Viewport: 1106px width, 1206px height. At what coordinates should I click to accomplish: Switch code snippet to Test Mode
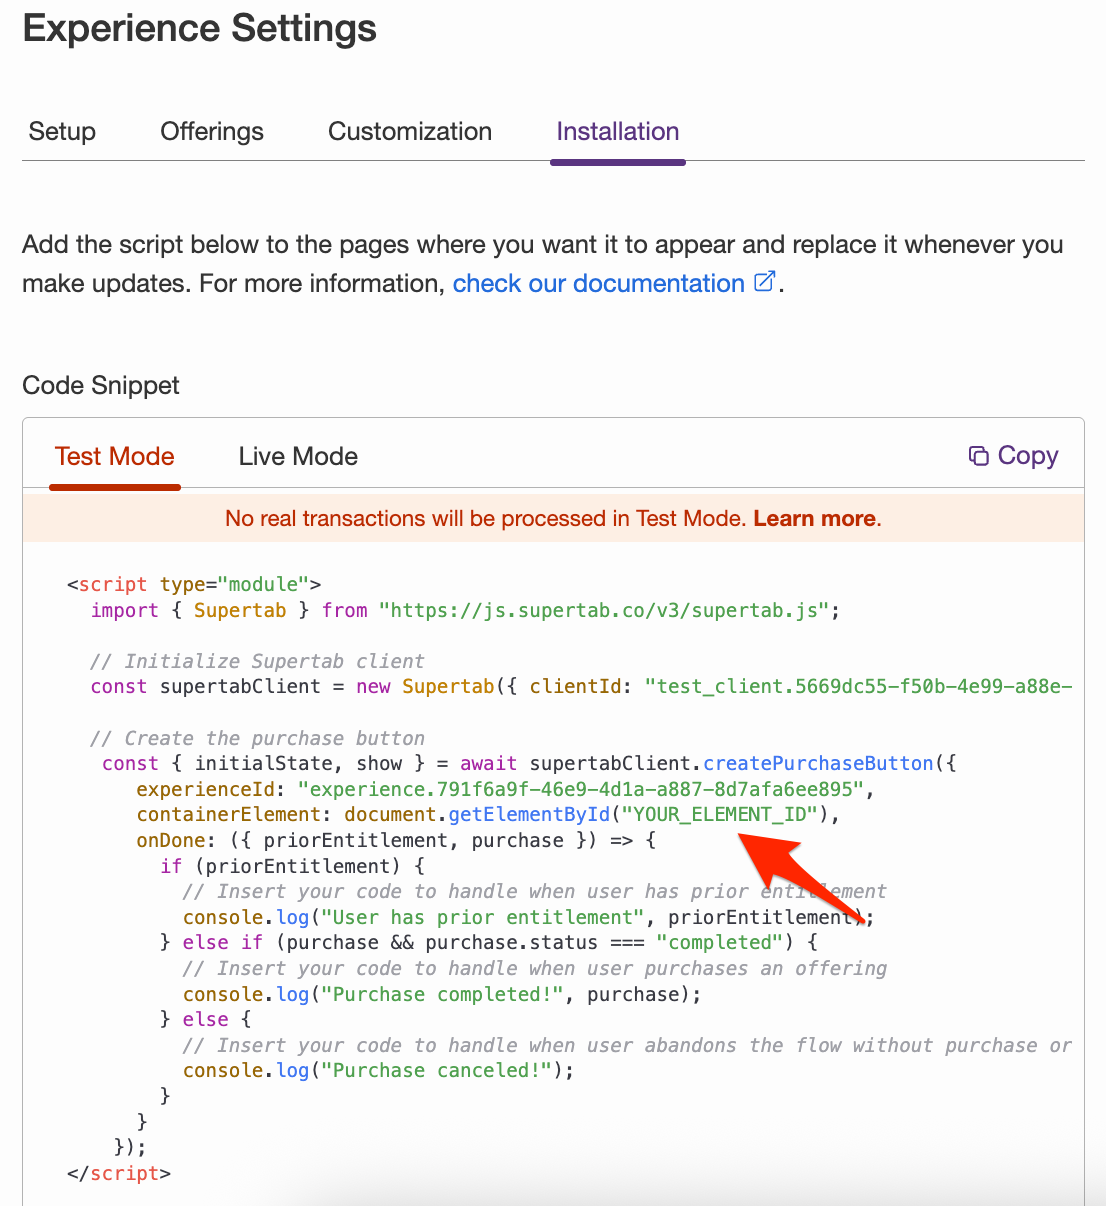point(115,457)
